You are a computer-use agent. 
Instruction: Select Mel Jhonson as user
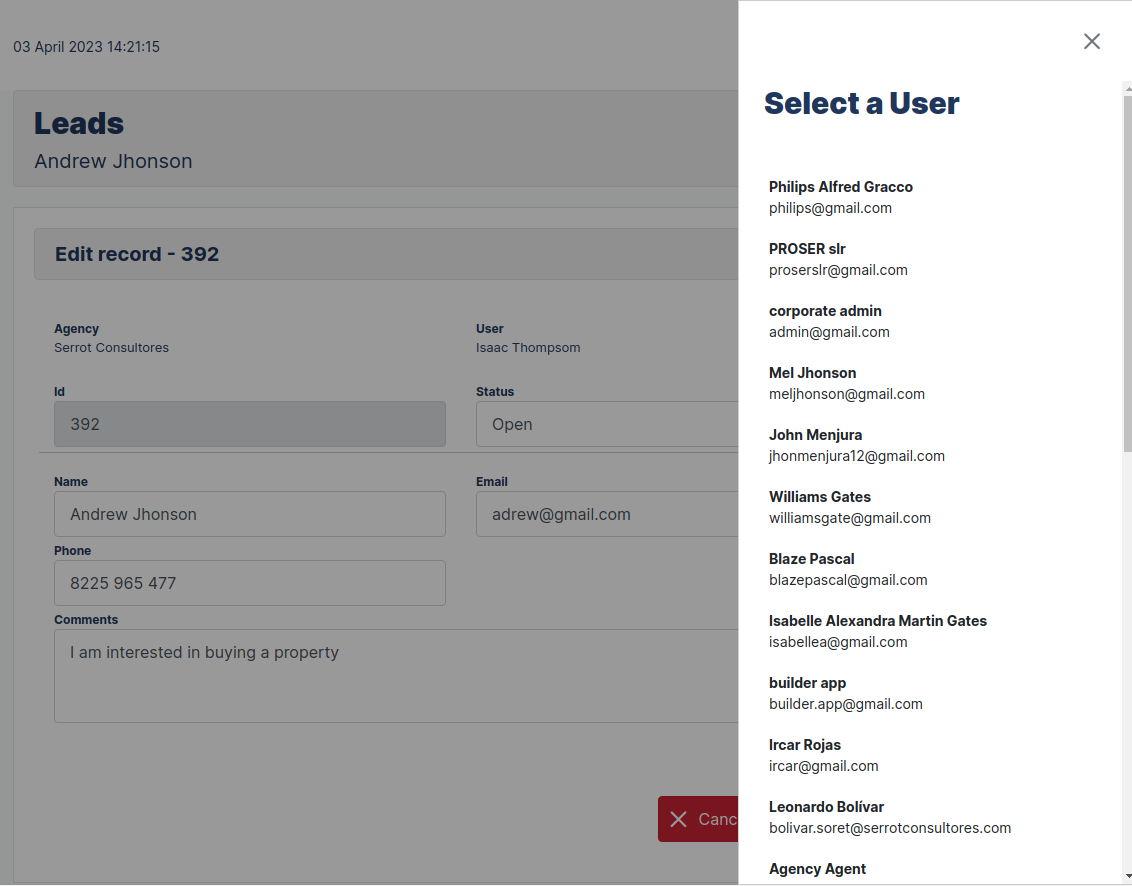[x=846, y=383]
